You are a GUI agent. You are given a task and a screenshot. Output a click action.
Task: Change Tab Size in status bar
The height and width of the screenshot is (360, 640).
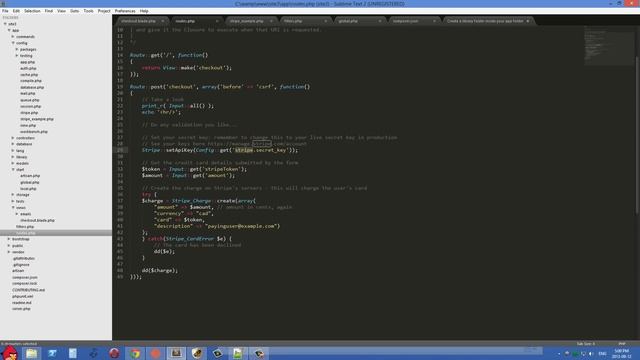coord(585,344)
